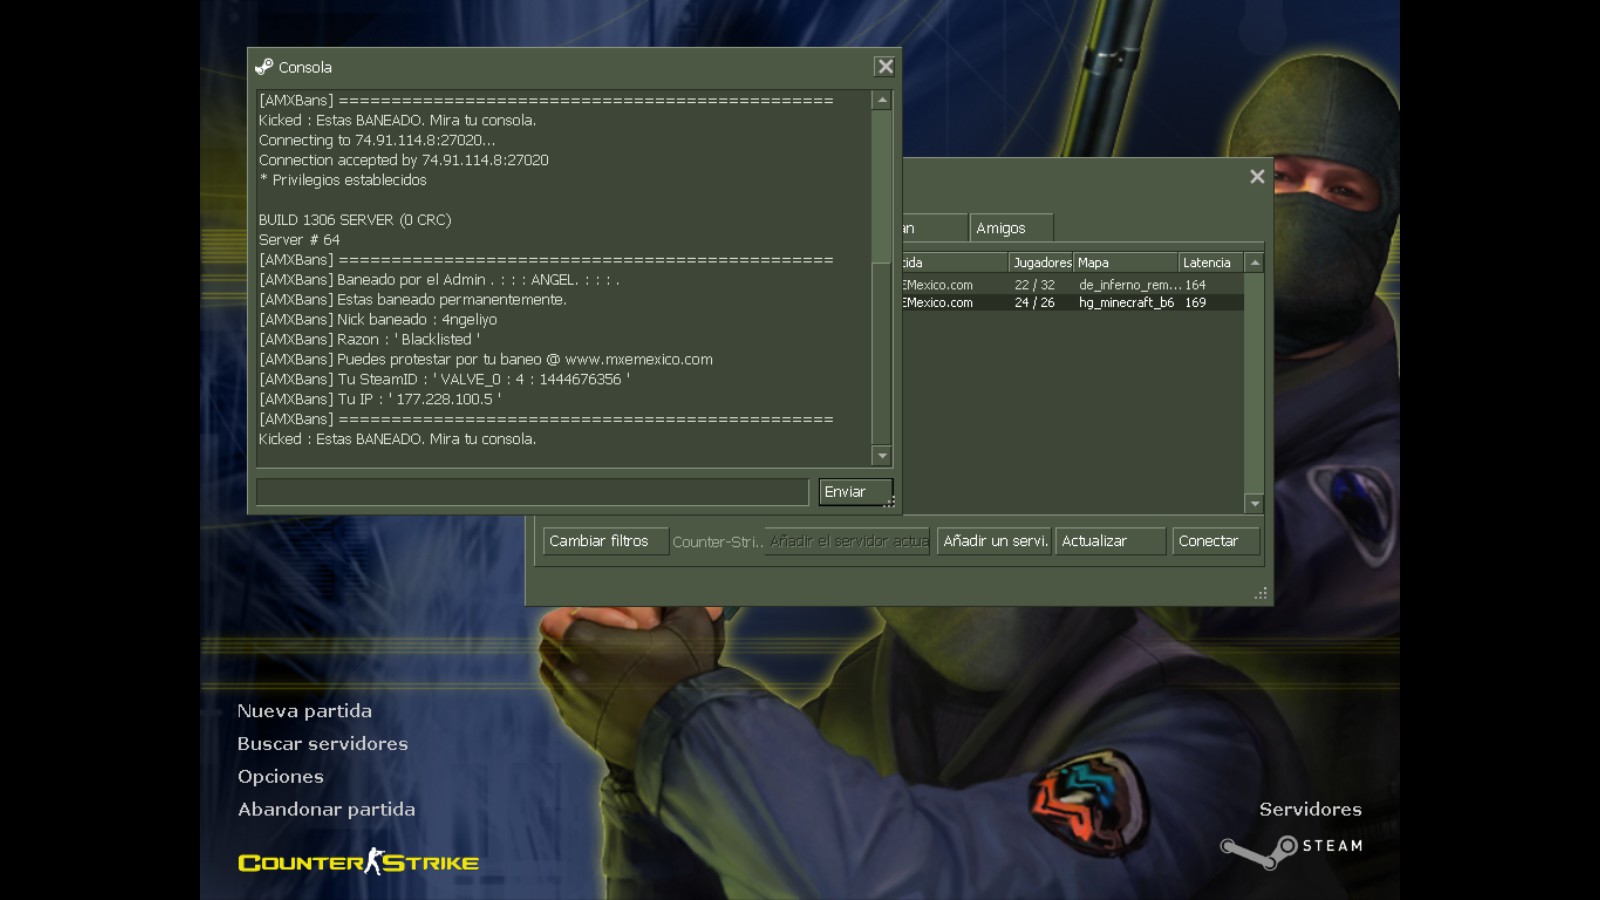
Task: Sort servers by Latencia column
Action: [1211, 263]
